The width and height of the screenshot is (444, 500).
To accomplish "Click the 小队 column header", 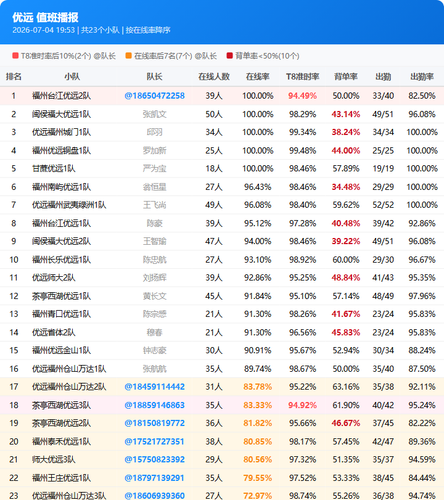I will pos(72,77).
